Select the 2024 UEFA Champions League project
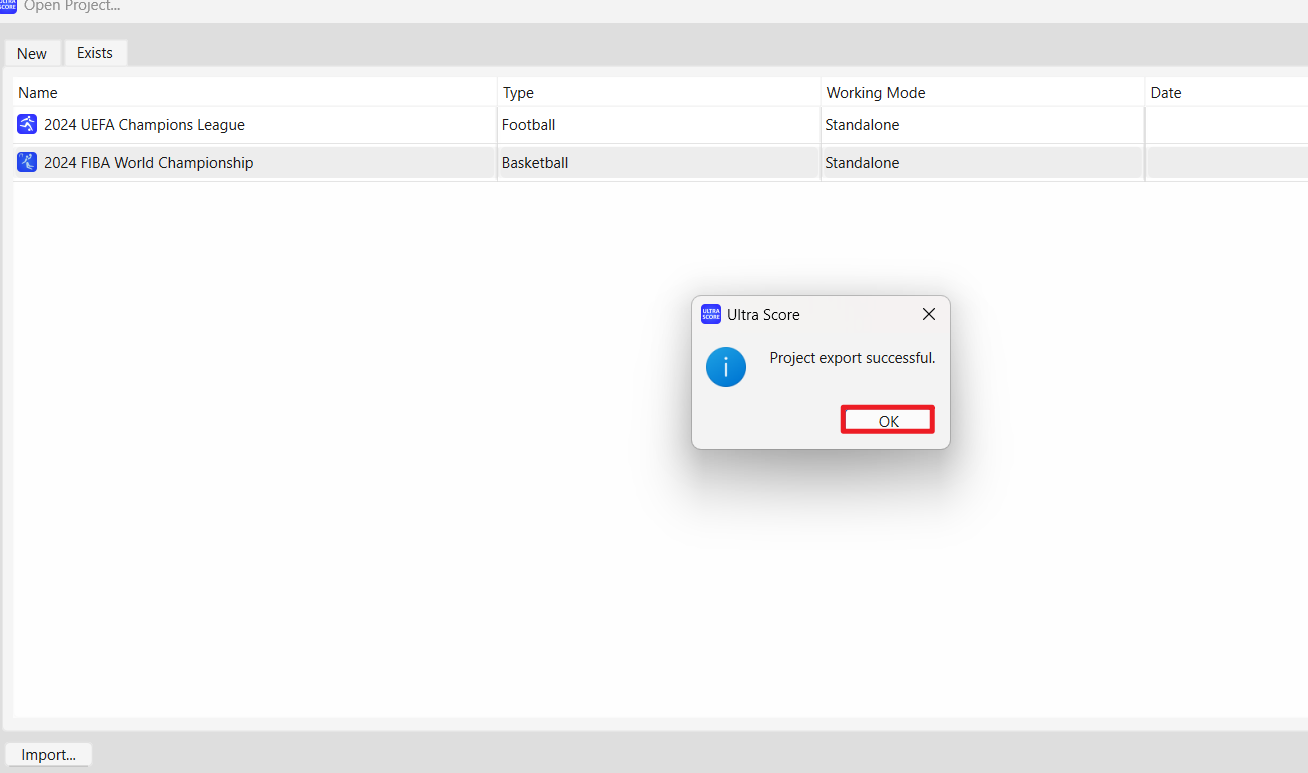This screenshot has height=773, width=1308. click(144, 125)
